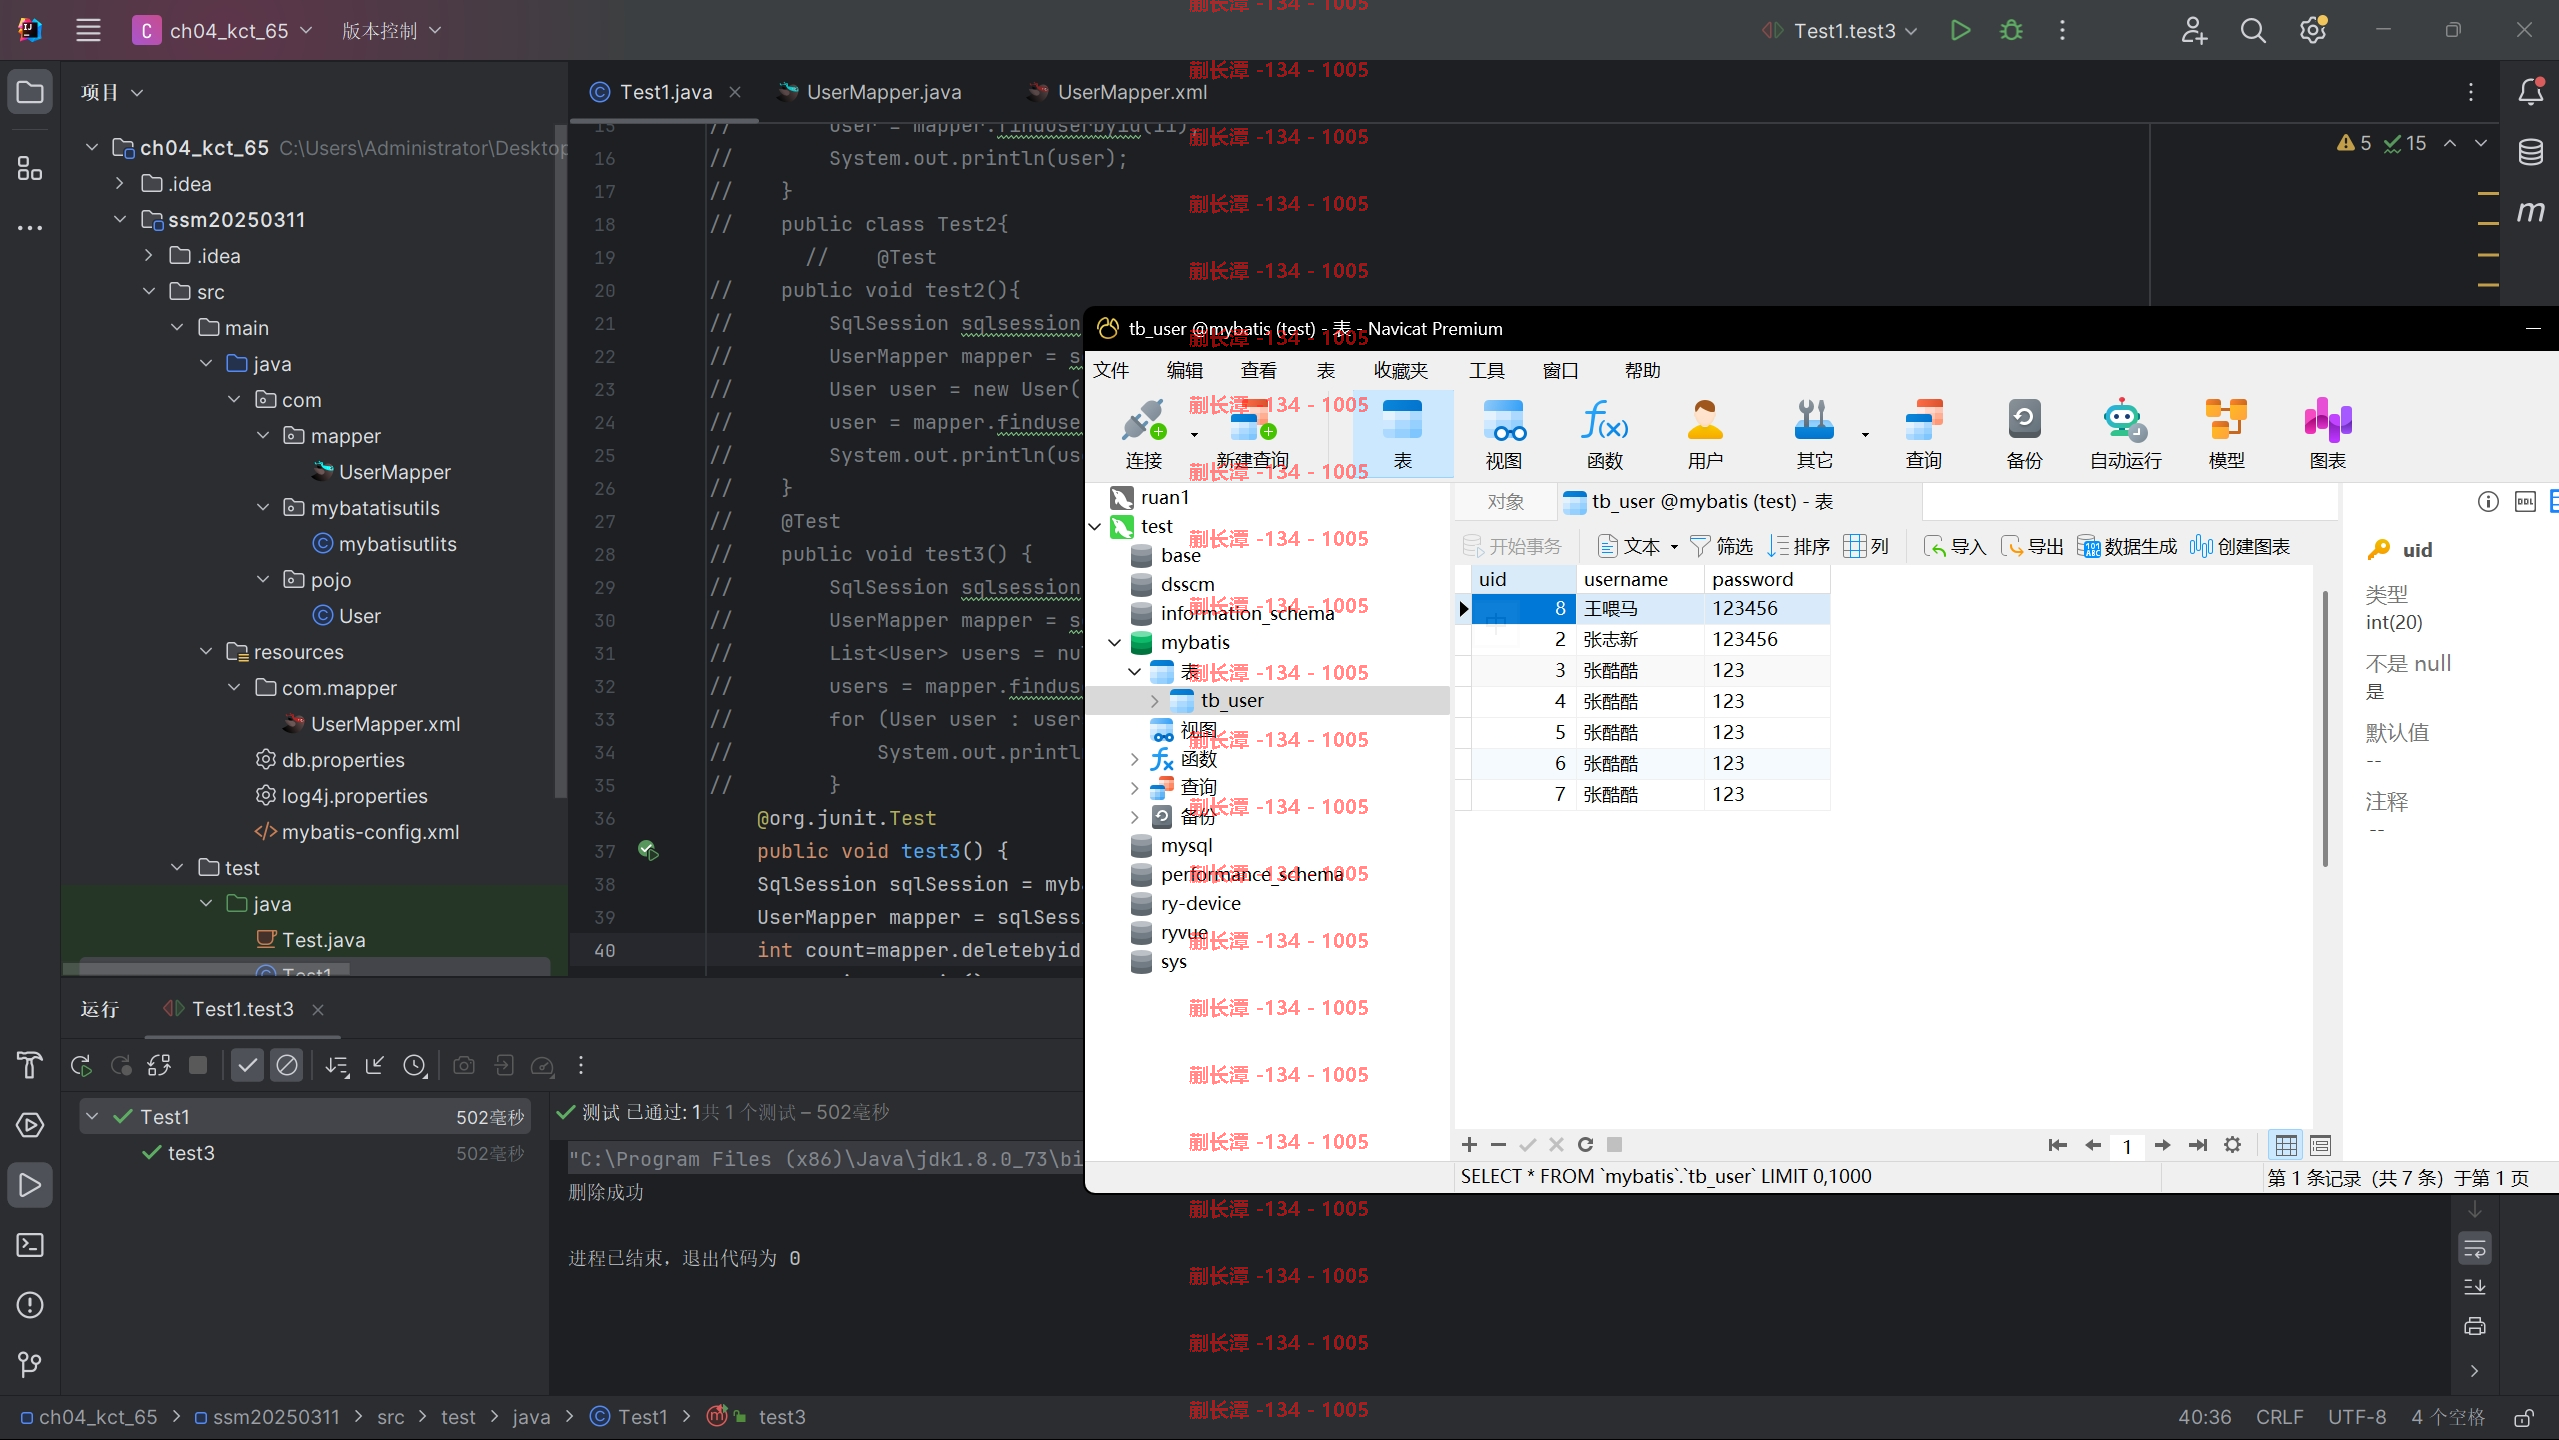Collapse ssm20250311 folder in project tree
Screen dimensions: 2559x1440
click(x=120, y=220)
